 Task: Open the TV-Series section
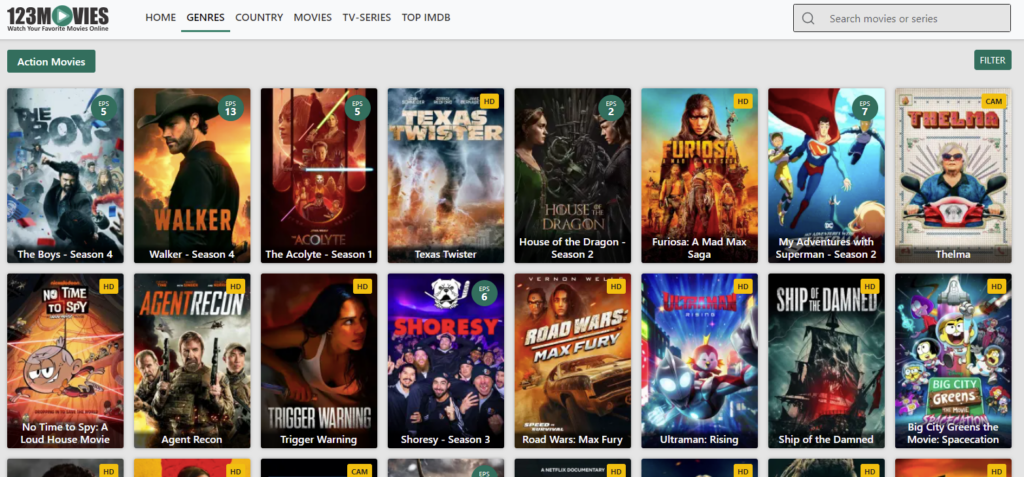pos(366,18)
